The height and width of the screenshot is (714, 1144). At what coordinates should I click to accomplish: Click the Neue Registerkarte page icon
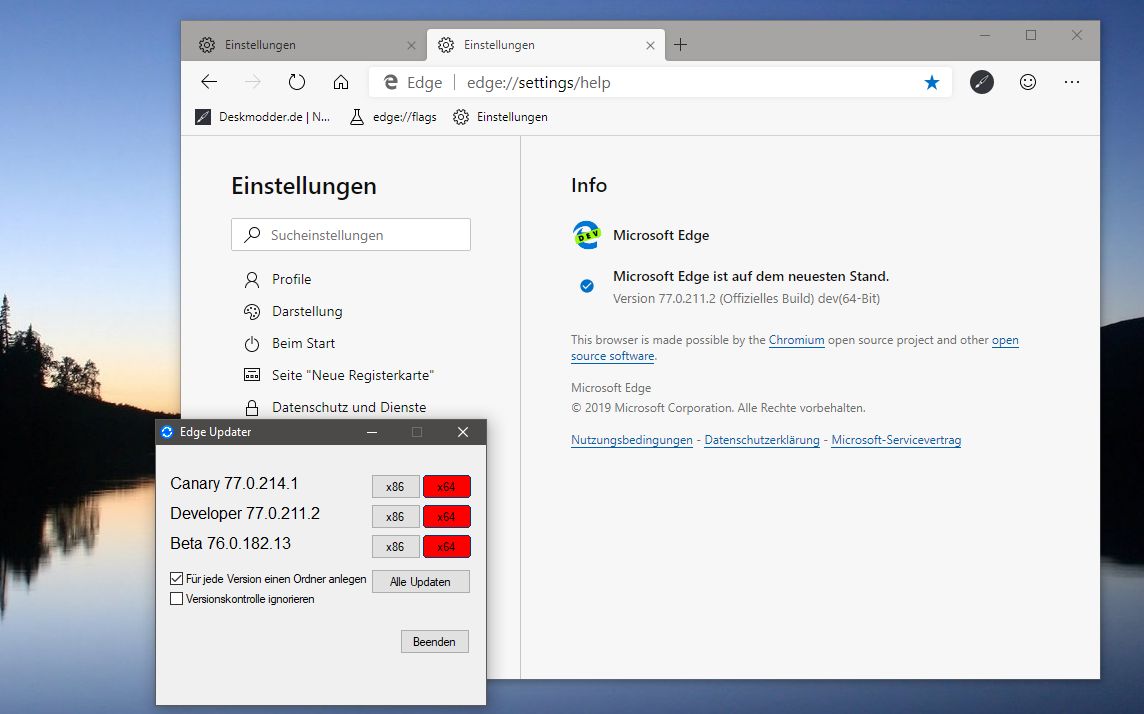252,375
